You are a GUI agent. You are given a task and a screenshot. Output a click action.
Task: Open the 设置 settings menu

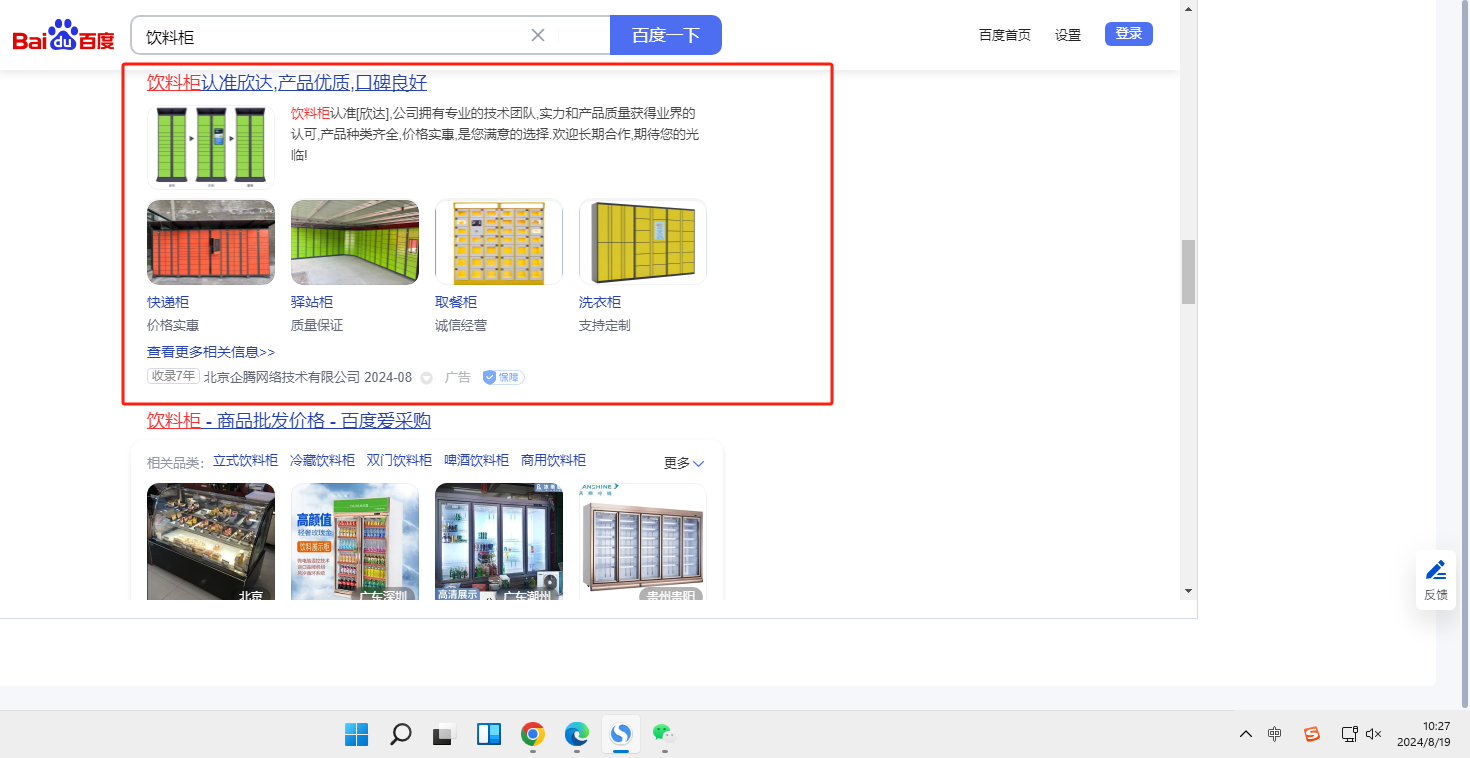coord(1068,35)
